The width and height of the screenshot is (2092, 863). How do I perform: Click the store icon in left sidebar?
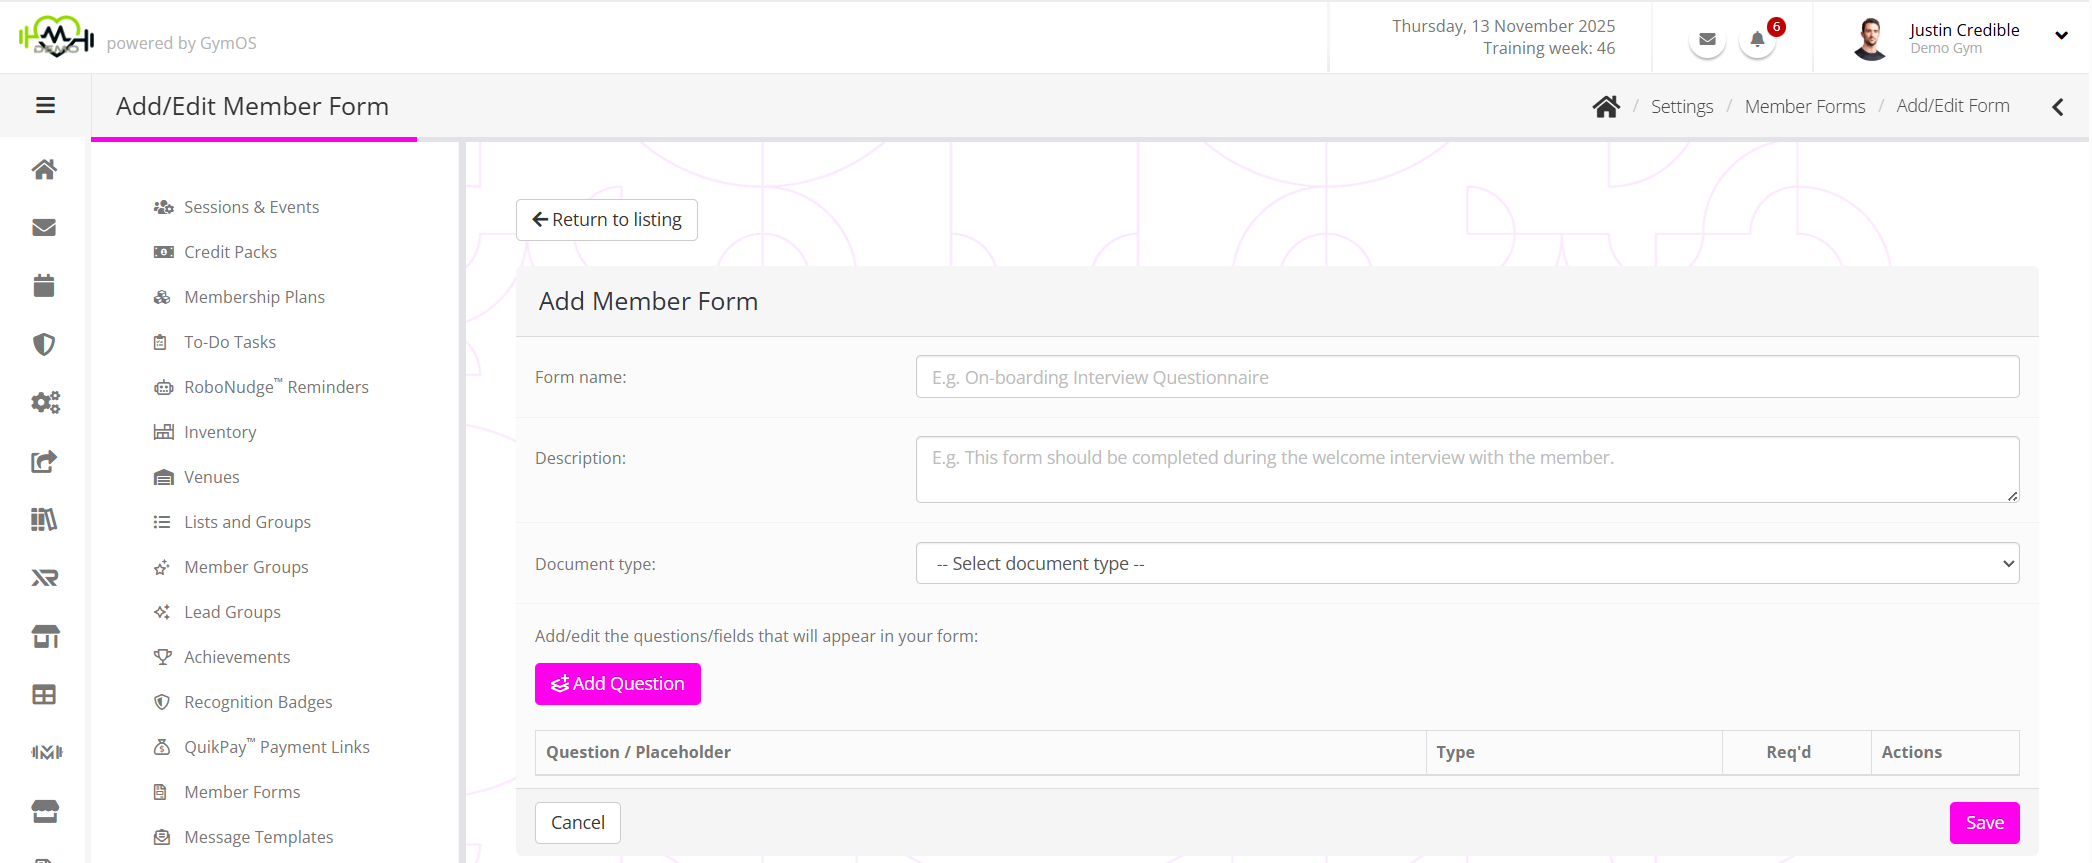pos(45,636)
